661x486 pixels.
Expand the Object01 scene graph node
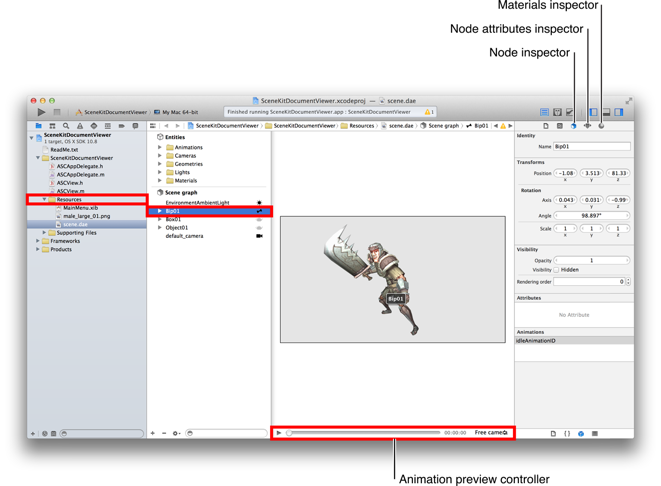tap(160, 228)
